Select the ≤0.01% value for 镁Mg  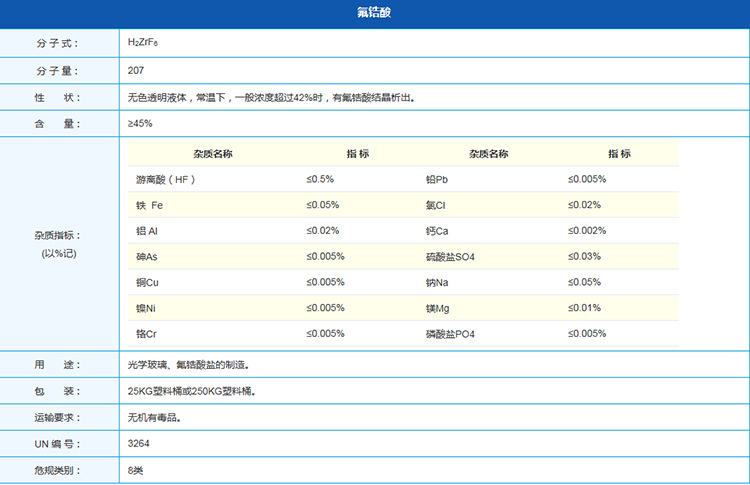[585, 309]
